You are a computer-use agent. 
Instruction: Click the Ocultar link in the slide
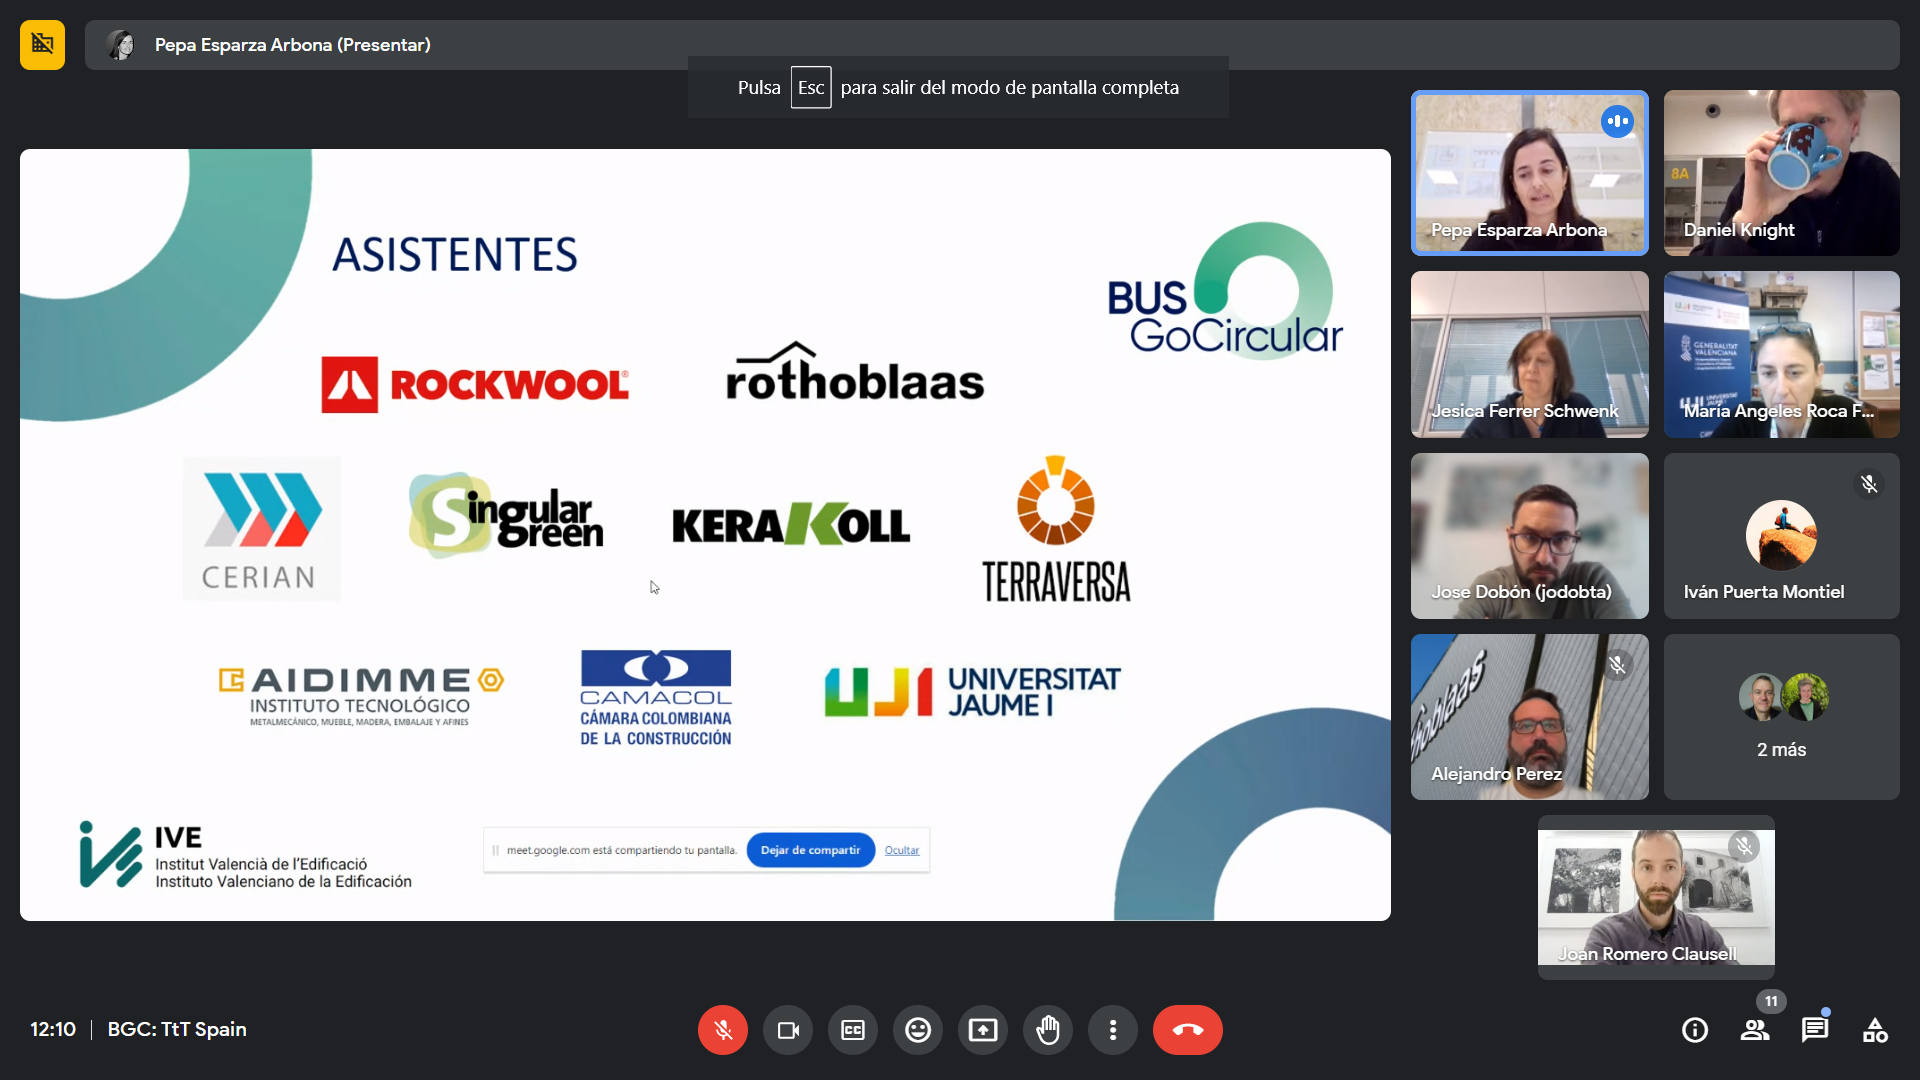[902, 850]
